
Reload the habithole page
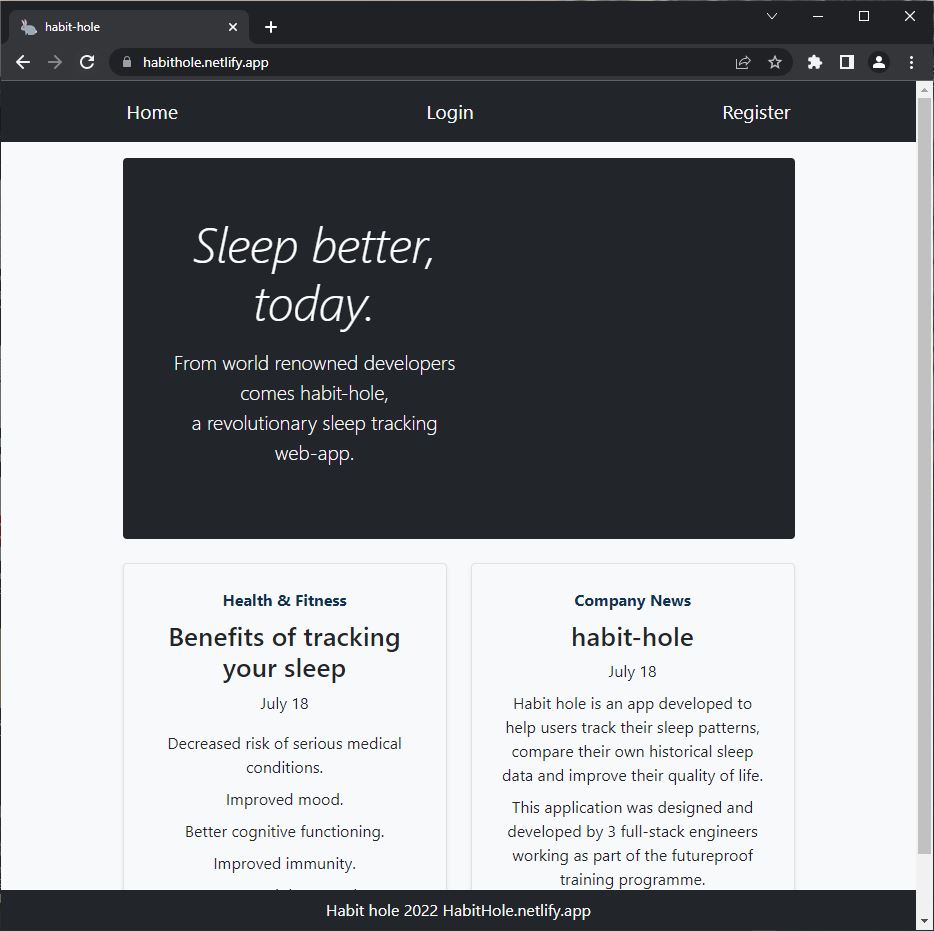(x=87, y=62)
